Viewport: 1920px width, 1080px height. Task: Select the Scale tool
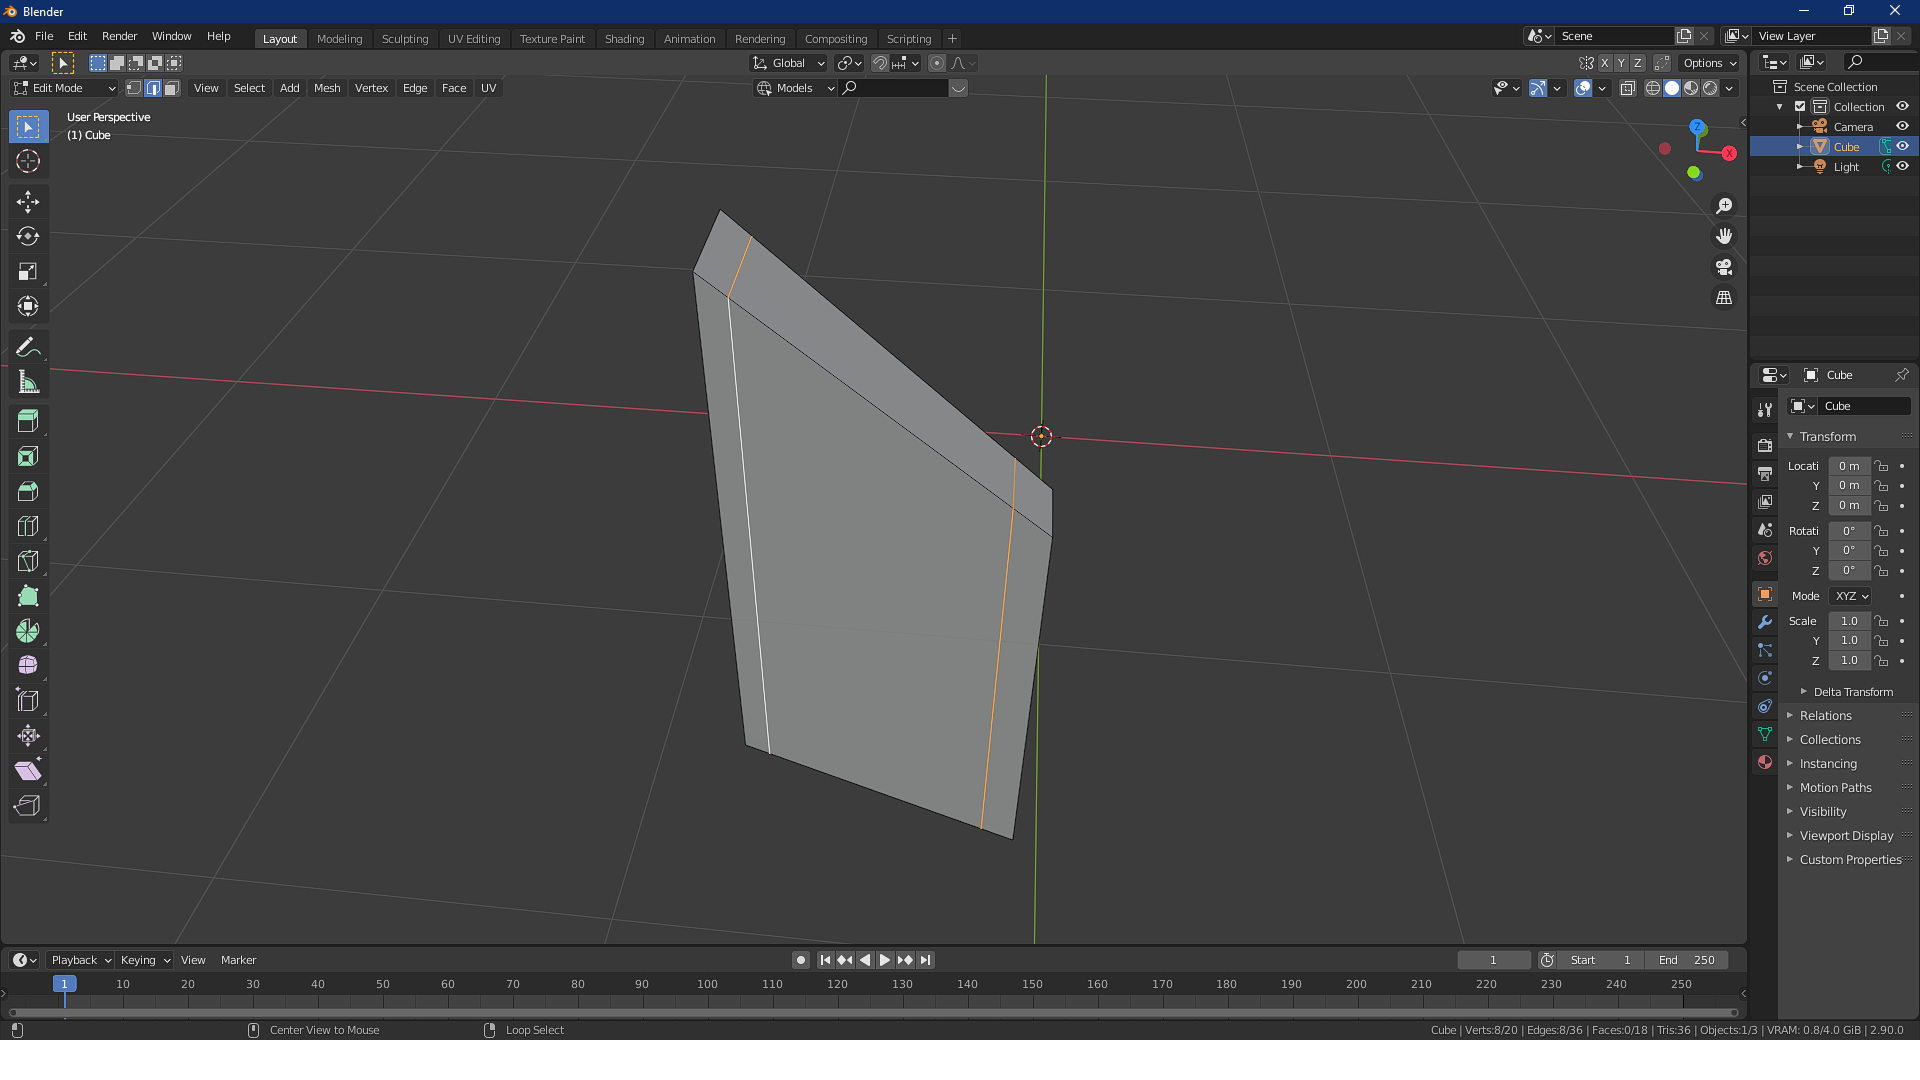tap(28, 272)
